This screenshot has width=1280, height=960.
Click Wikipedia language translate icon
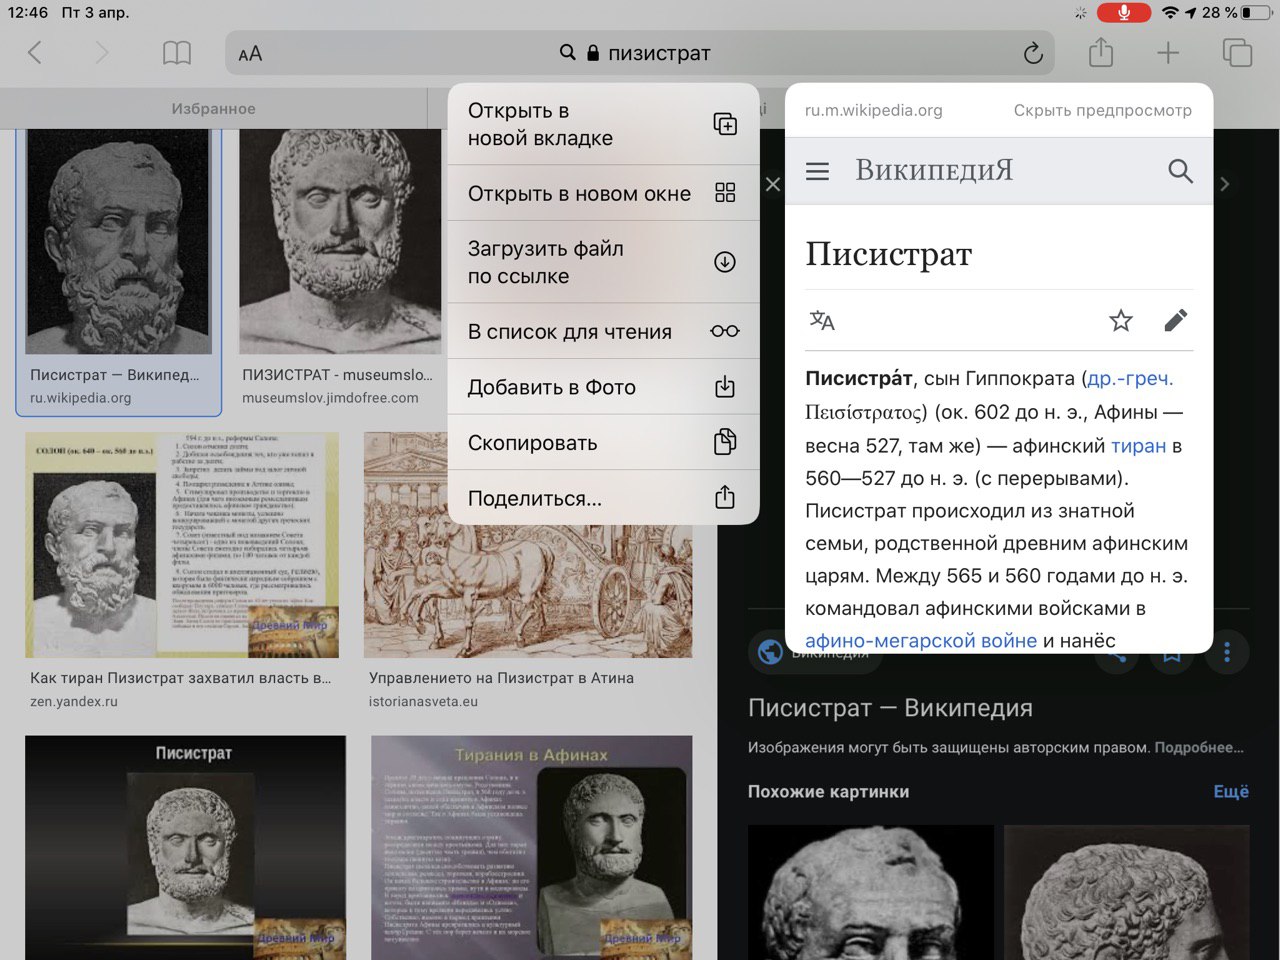pyautogui.click(x=822, y=320)
